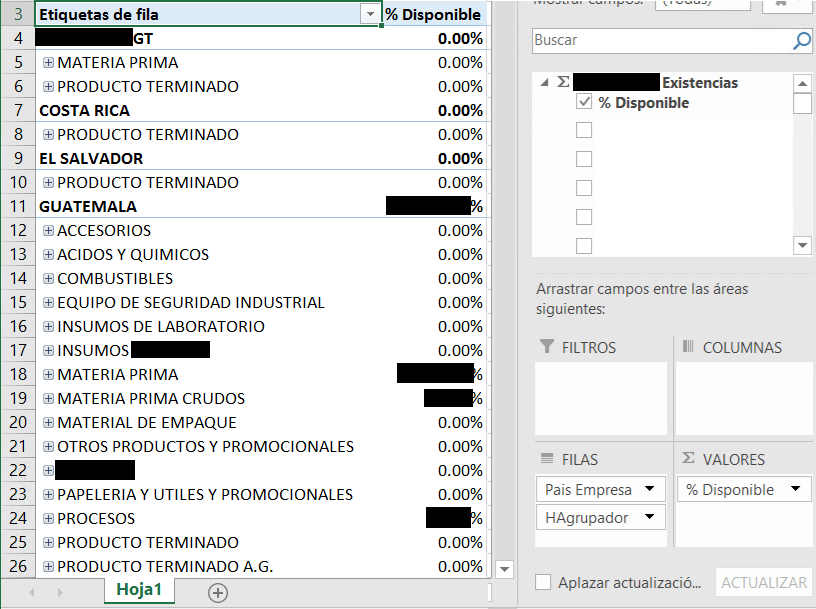816x609 pixels.
Task: Click worksheet vertical scroll down arrow
Action: click(x=504, y=569)
